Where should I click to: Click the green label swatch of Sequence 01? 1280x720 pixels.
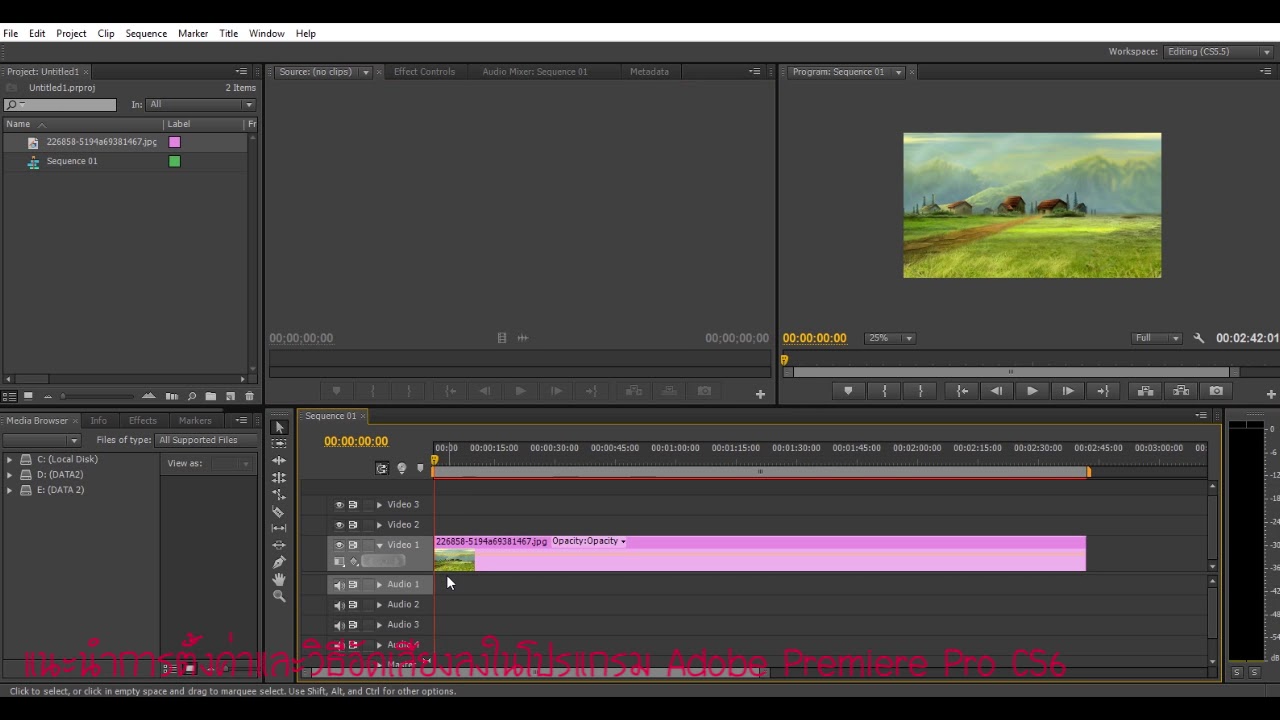click(175, 161)
